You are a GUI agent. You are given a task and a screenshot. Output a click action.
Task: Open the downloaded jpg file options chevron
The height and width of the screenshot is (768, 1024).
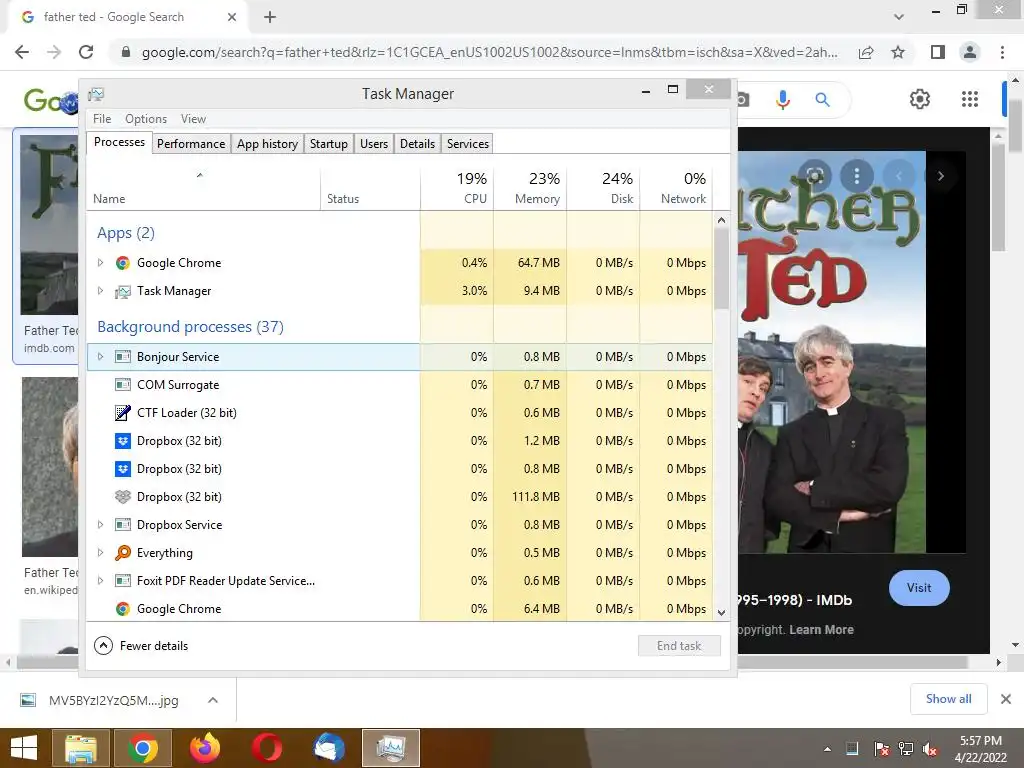(213, 700)
